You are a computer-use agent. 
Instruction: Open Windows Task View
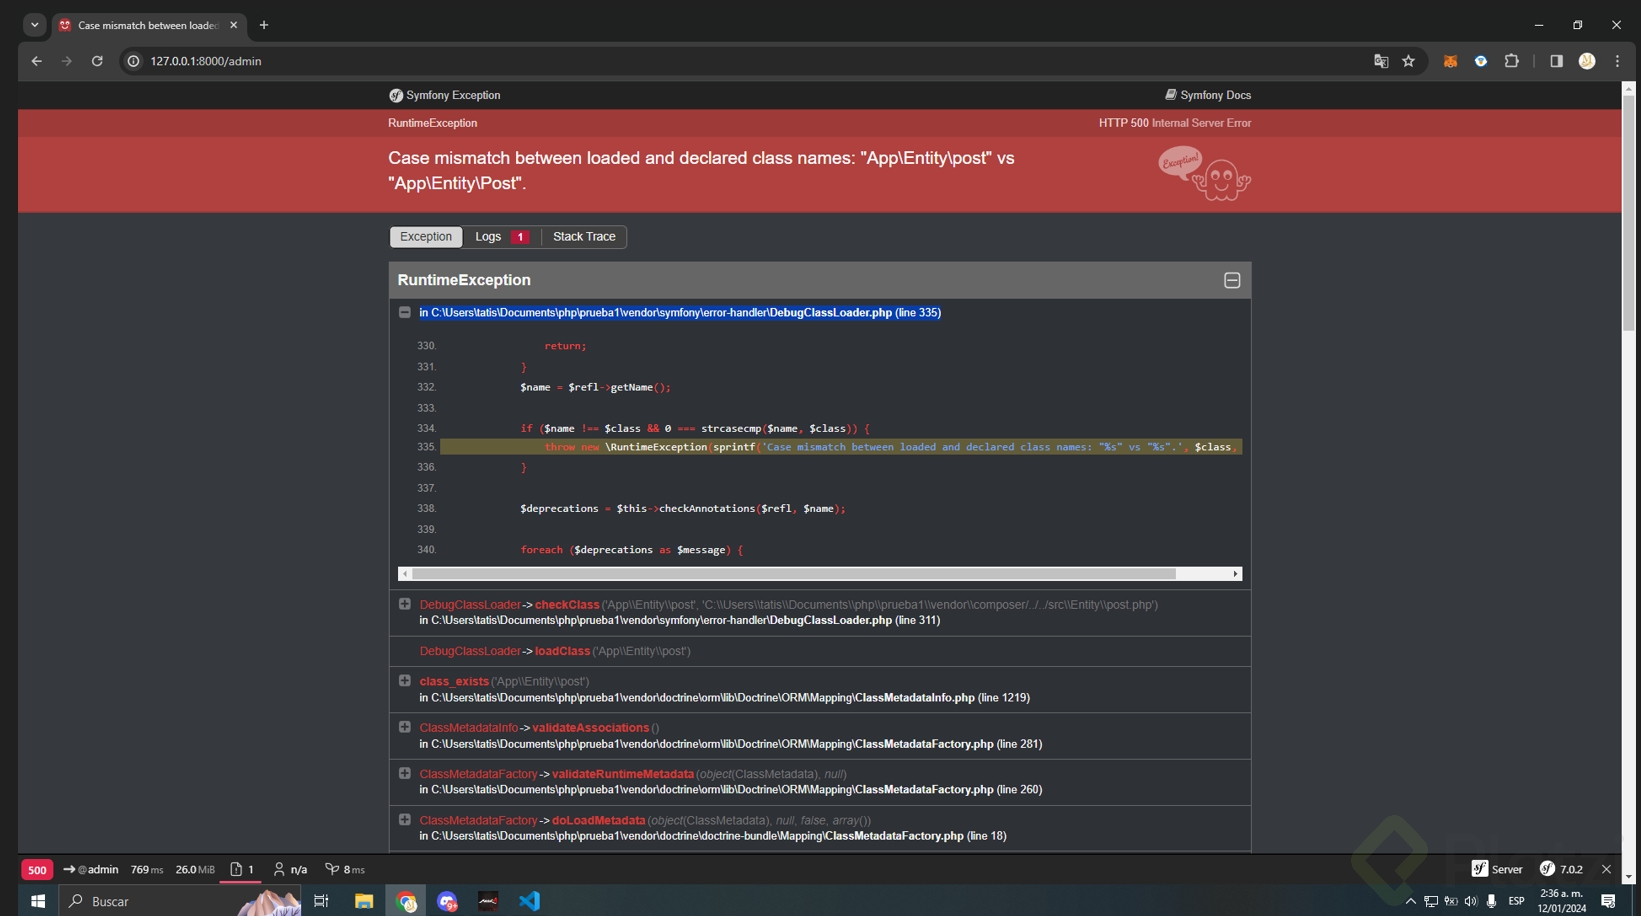(x=321, y=901)
